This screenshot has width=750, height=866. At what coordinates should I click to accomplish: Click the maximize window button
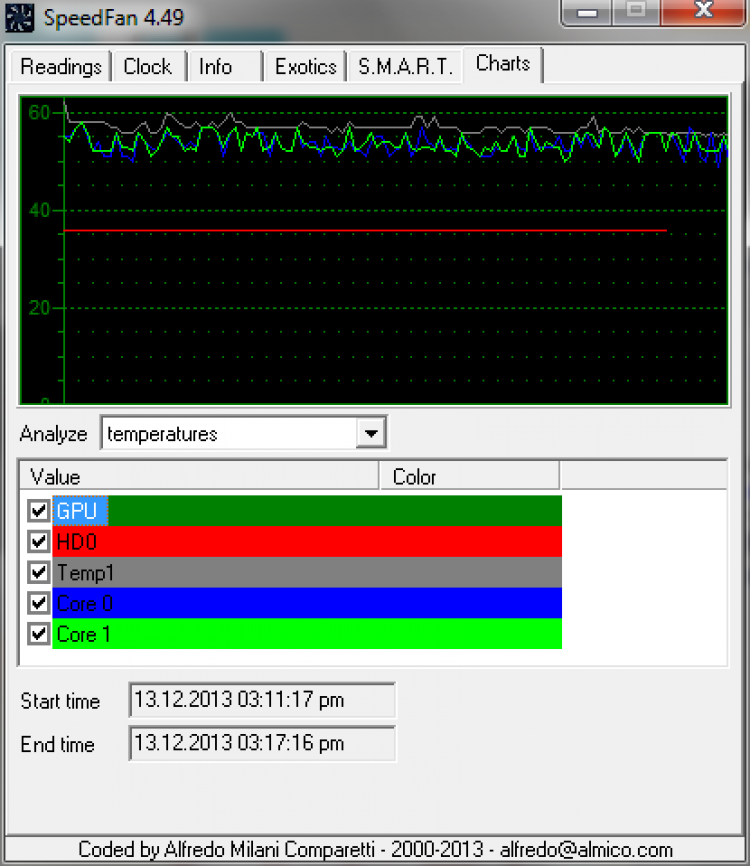(636, 11)
